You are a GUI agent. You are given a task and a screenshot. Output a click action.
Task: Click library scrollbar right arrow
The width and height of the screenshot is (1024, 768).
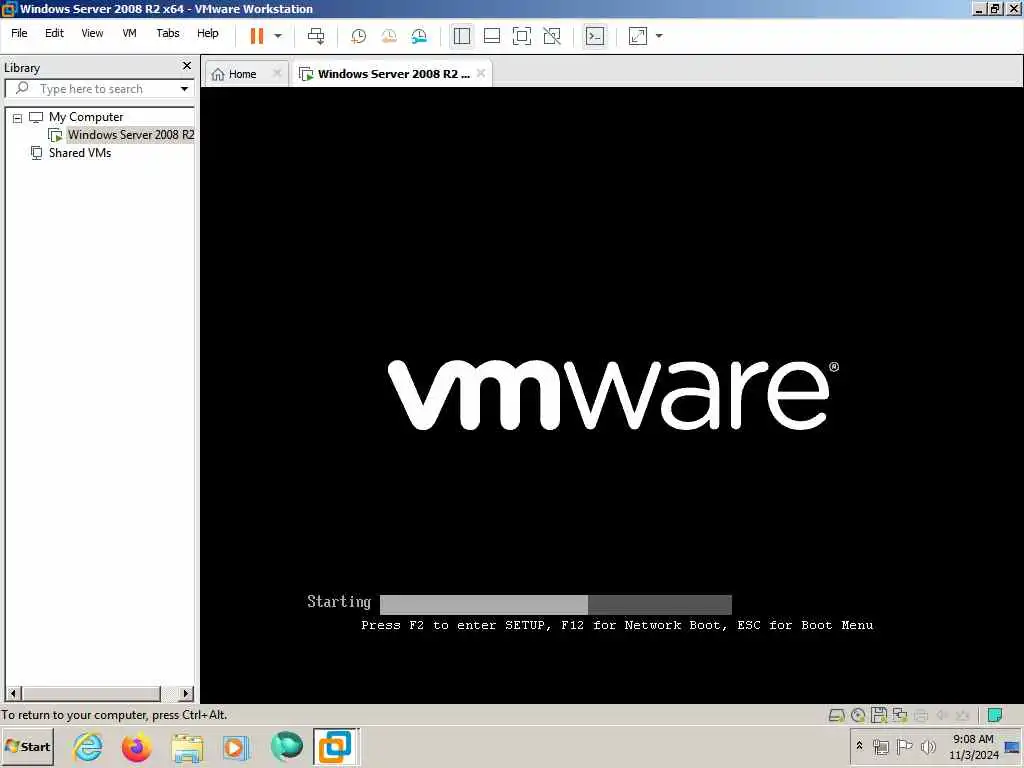click(186, 694)
